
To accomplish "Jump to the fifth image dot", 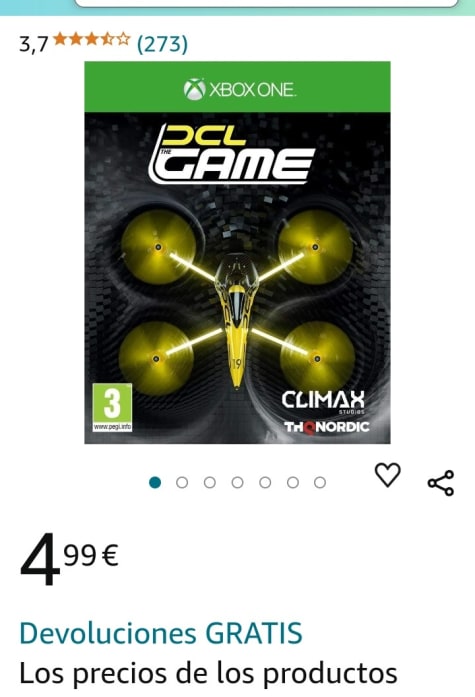I will (x=265, y=482).
